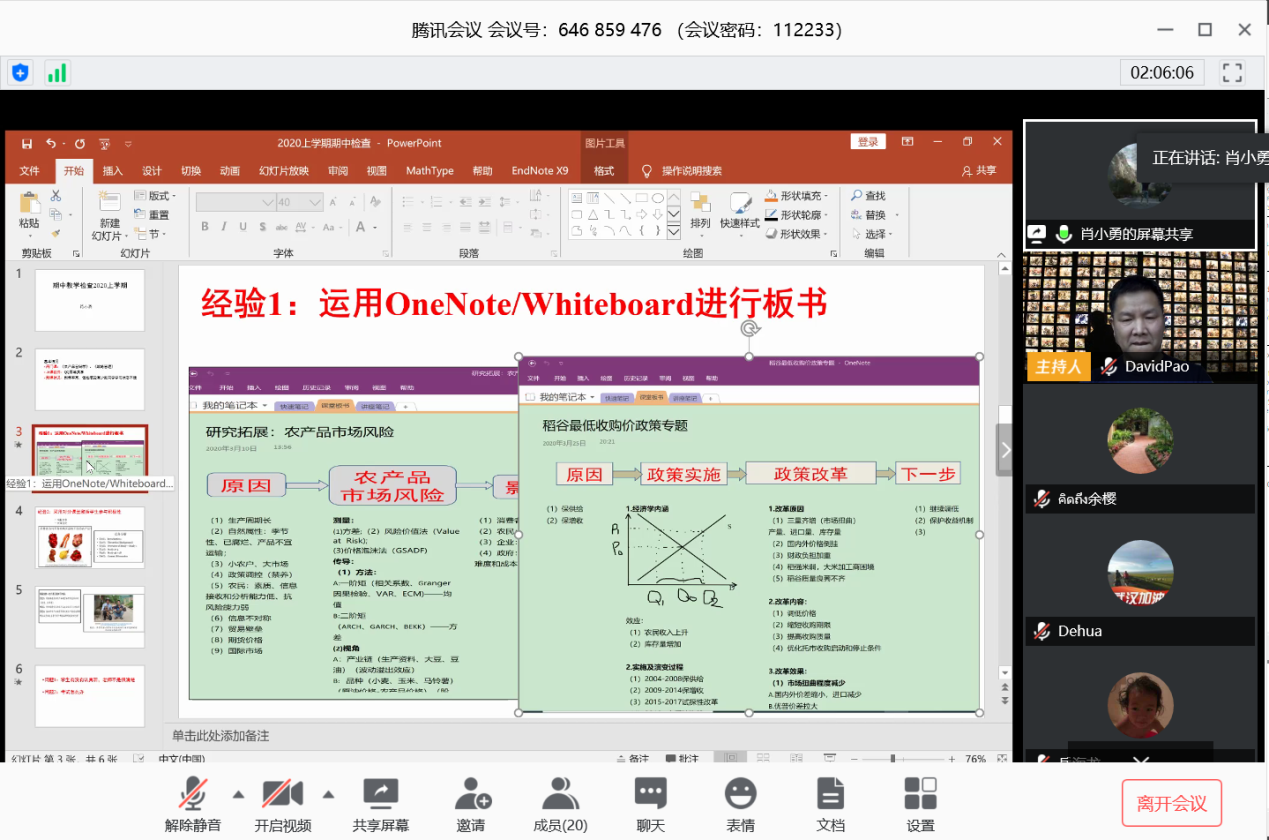Toggle Underline formatting in PowerPoint
The height and width of the screenshot is (840, 1269).
[x=245, y=227]
